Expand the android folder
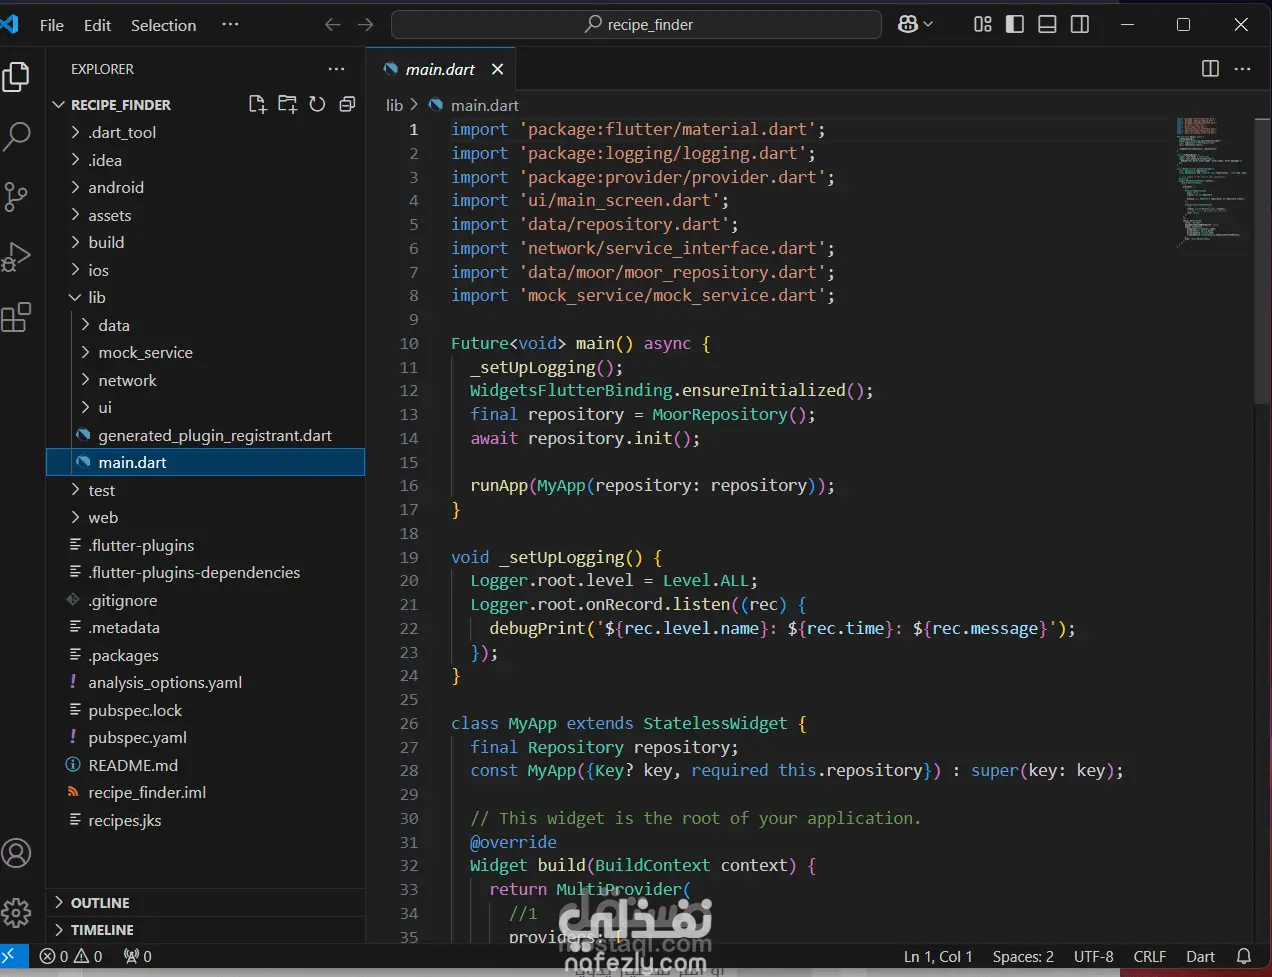 click(115, 187)
